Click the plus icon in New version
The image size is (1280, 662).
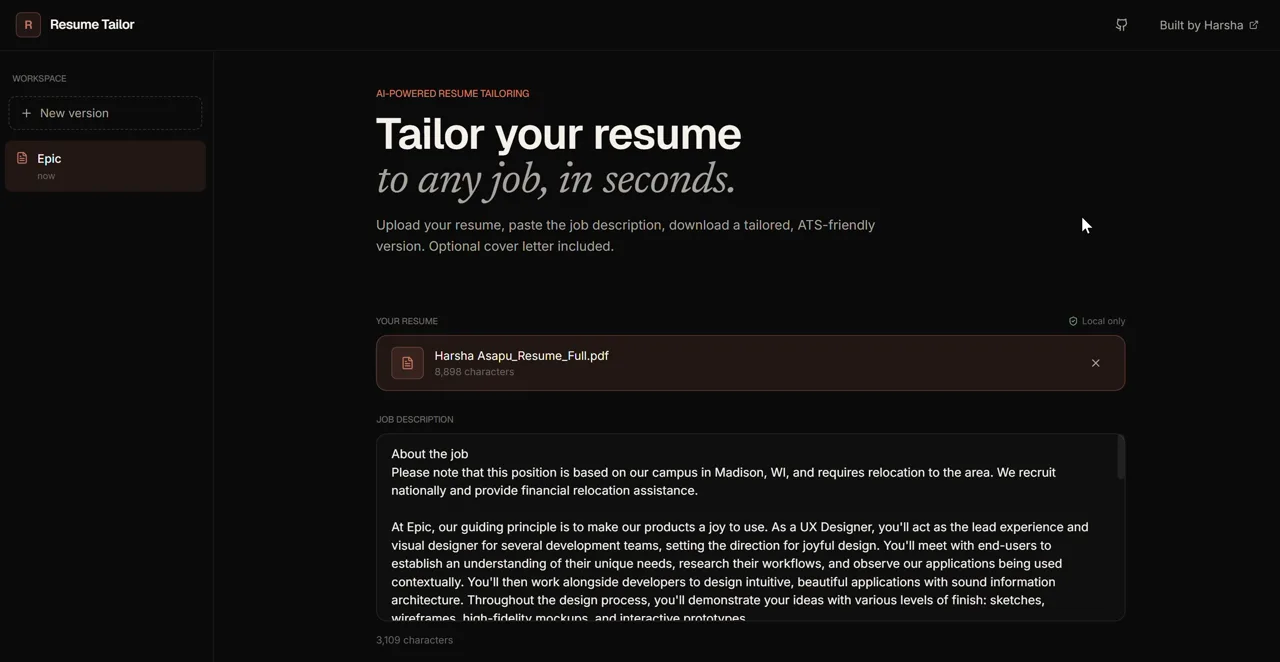tap(27, 113)
